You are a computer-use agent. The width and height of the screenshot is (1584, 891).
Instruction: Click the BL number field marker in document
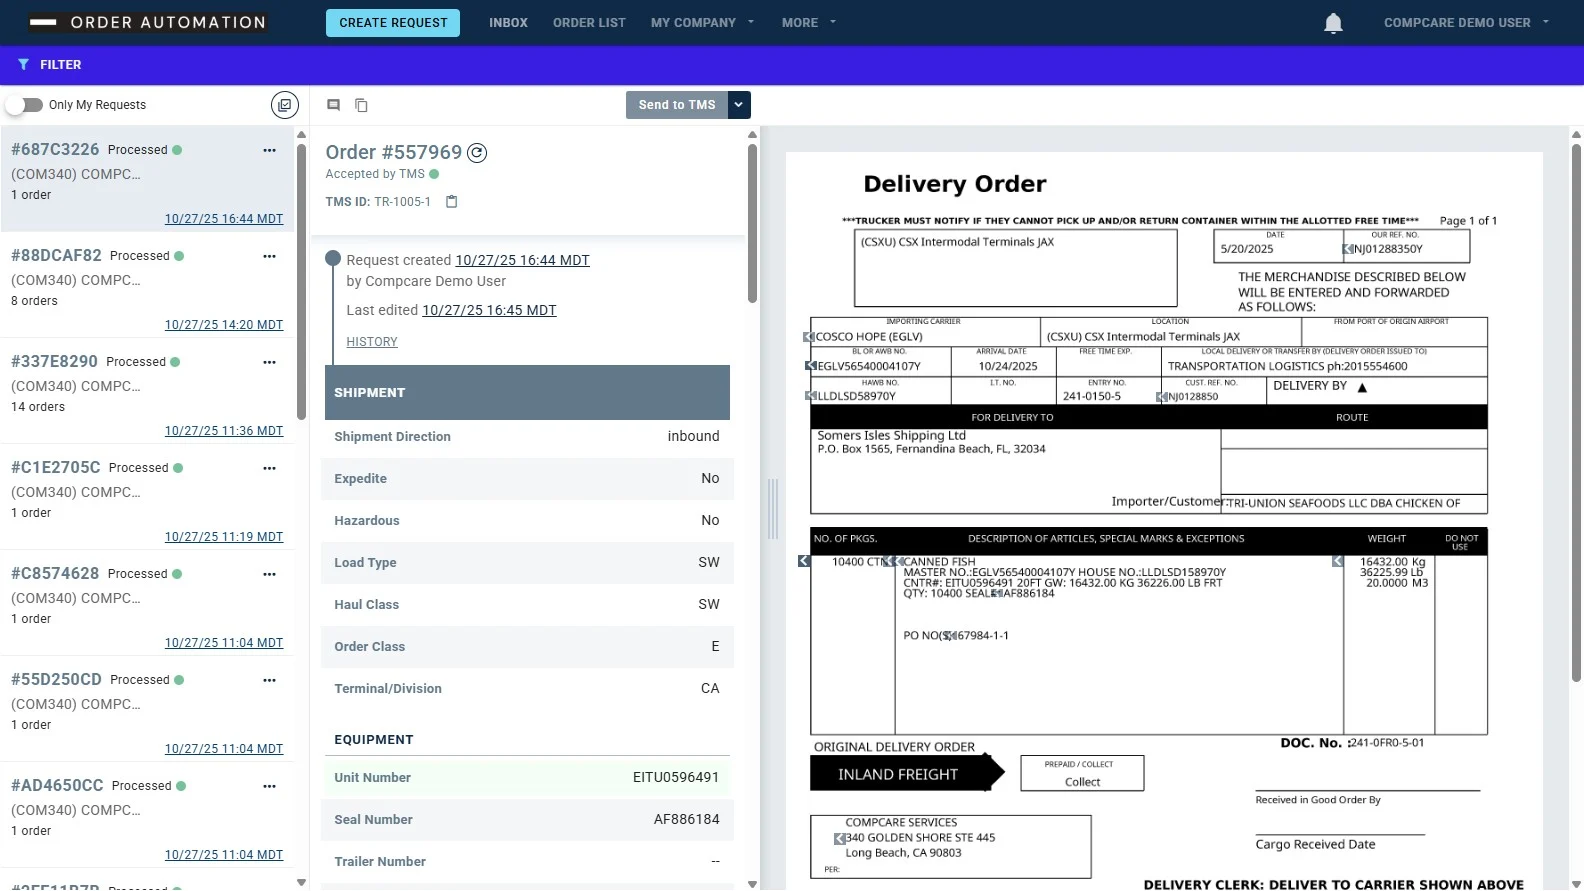point(811,366)
